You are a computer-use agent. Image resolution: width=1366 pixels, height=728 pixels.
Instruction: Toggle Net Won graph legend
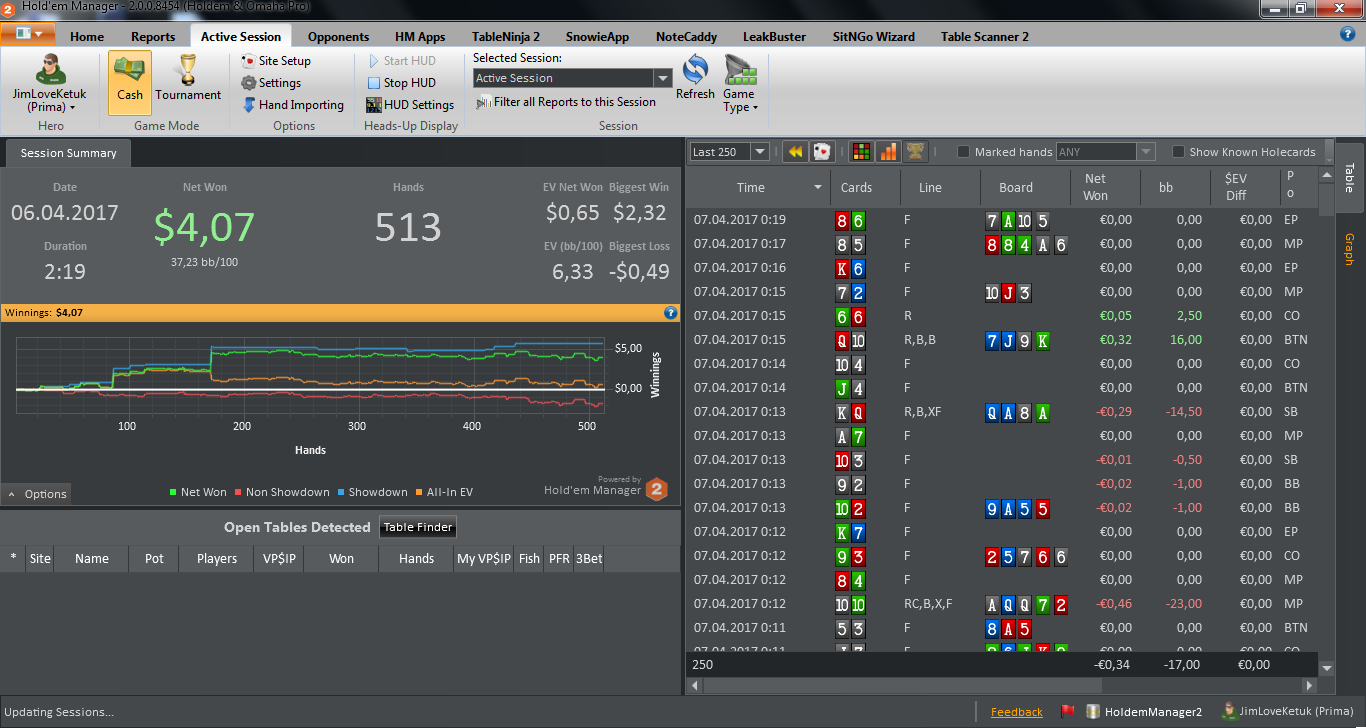point(198,492)
